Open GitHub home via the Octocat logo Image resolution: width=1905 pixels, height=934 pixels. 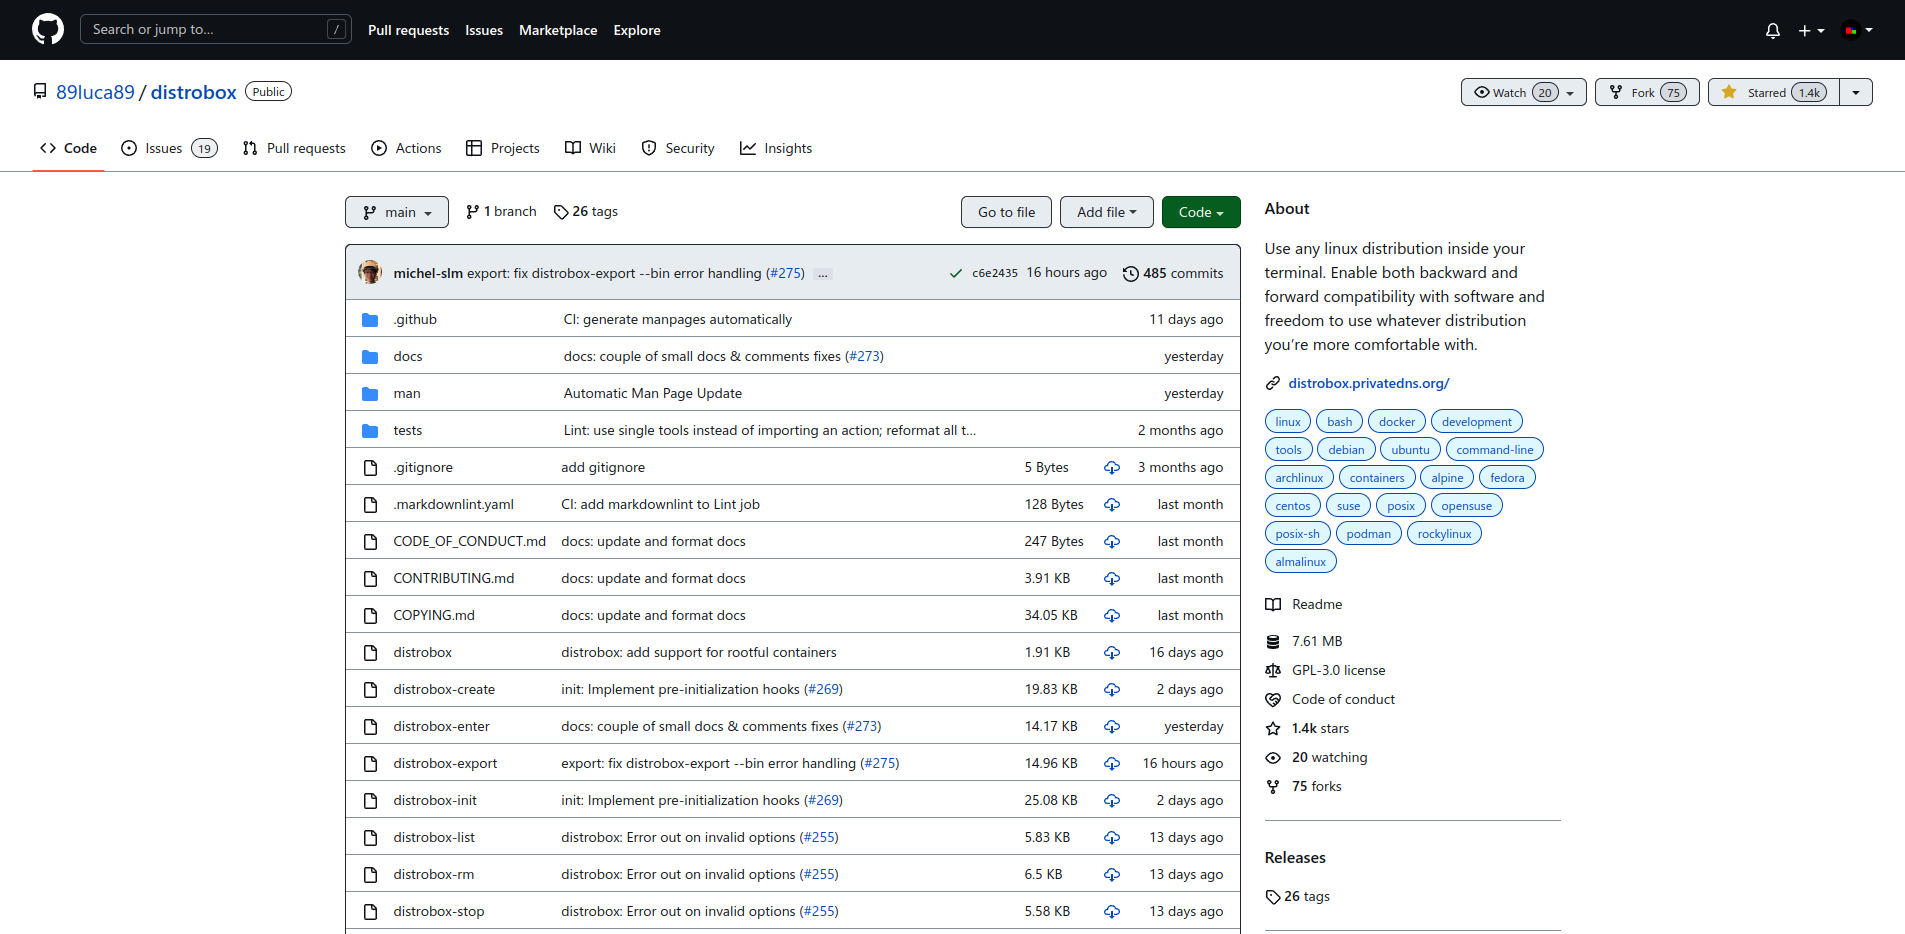pyautogui.click(x=47, y=29)
